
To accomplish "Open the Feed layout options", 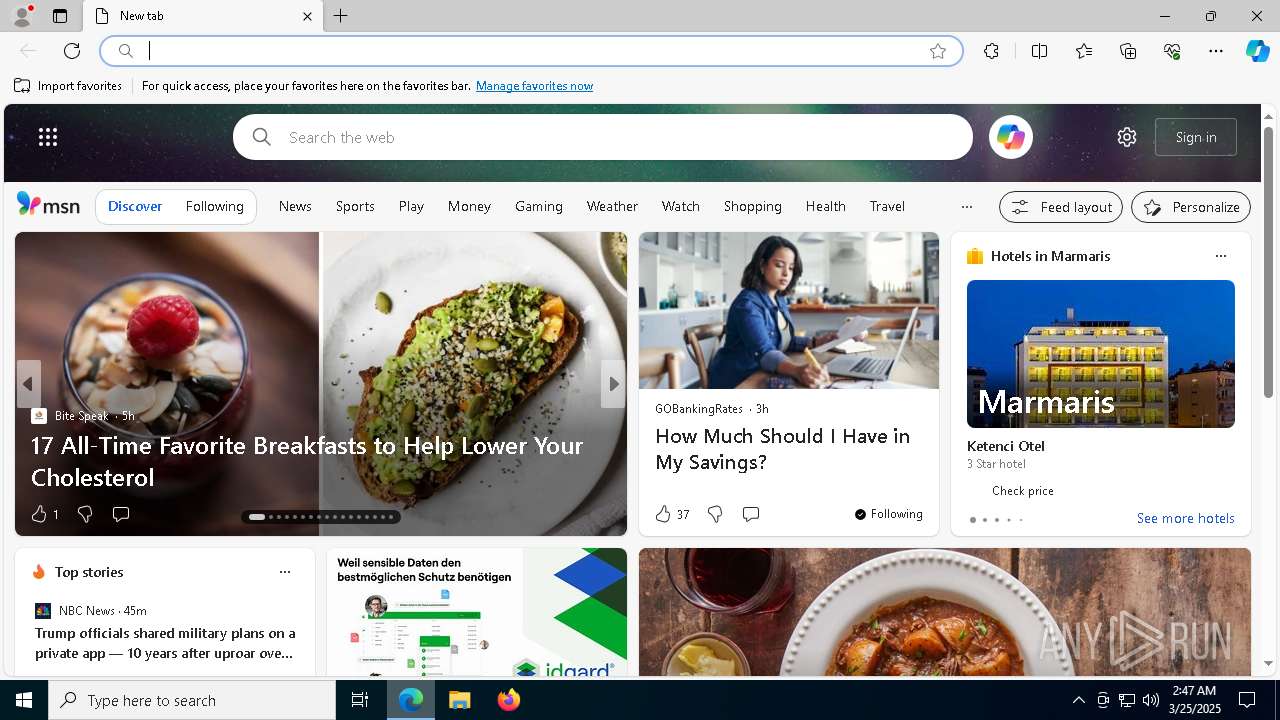I will pos(1061,207).
